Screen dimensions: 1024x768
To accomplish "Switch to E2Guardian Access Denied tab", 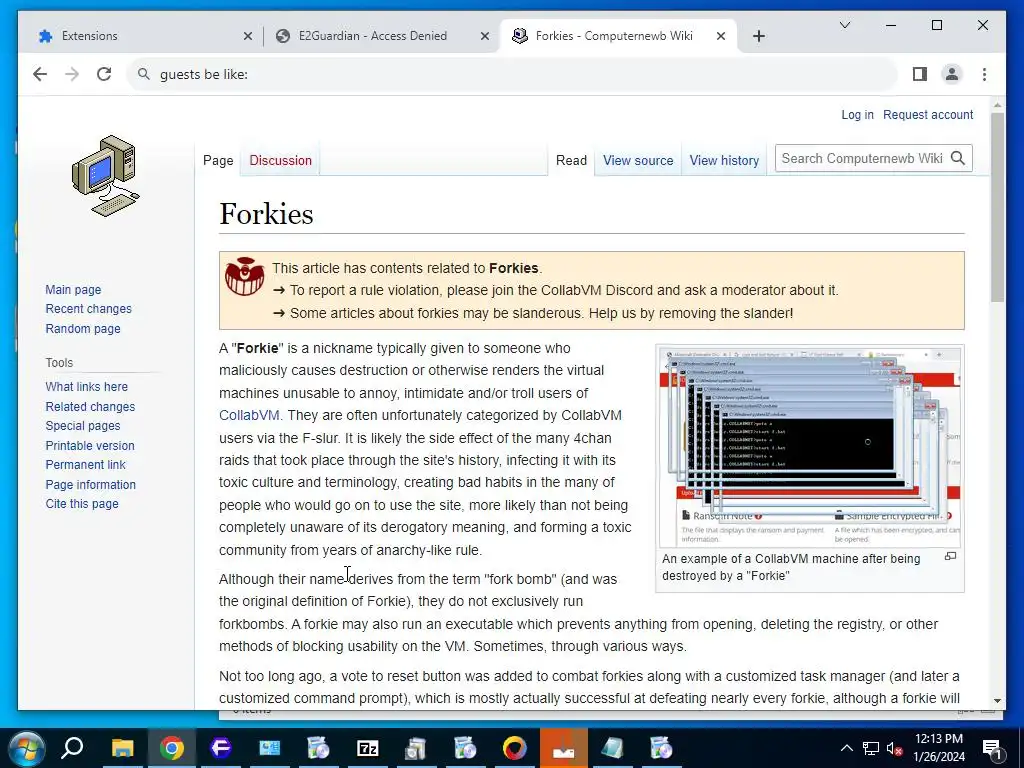I will click(x=382, y=36).
